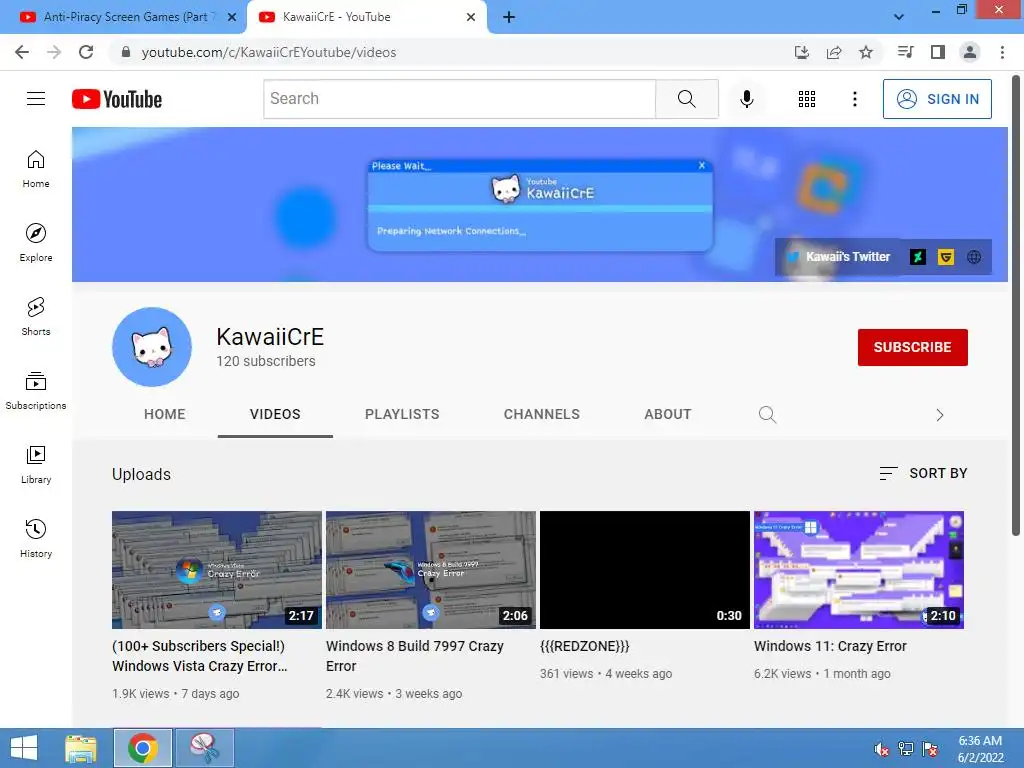Switch to the PLAYLISTS tab
Image resolution: width=1024 pixels, height=768 pixels.
click(402, 414)
